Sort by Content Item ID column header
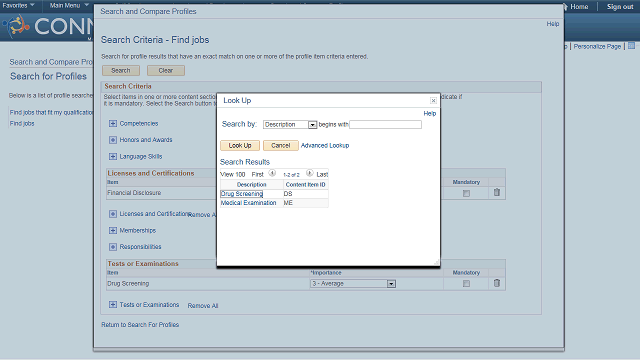 [x=305, y=185]
